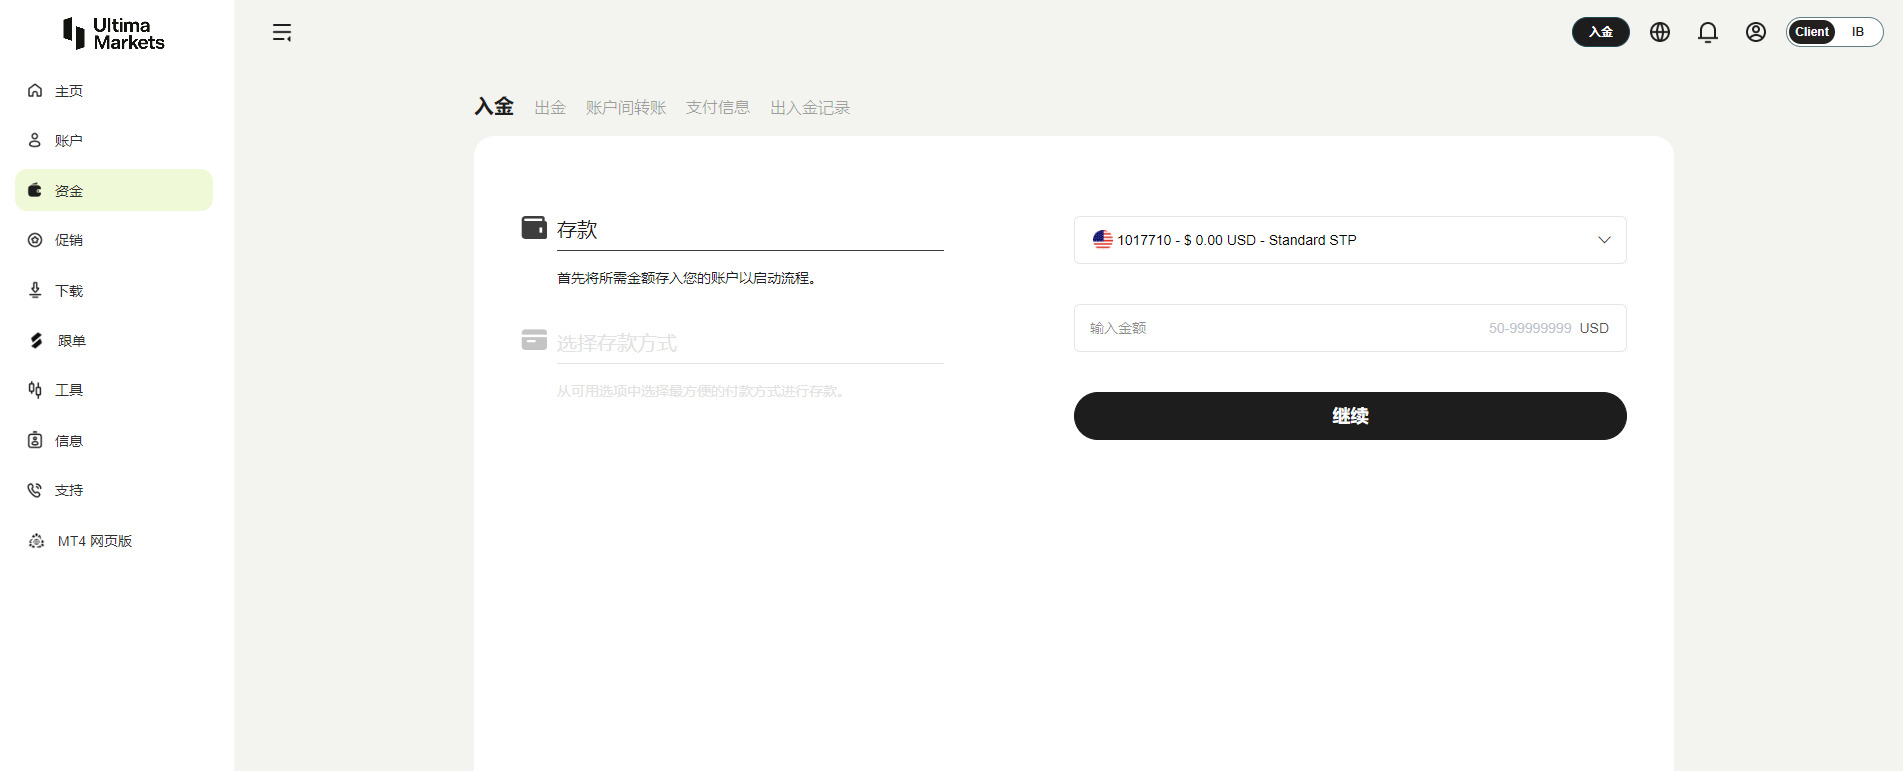Open MT4 网页版 web terminal

[94, 541]
